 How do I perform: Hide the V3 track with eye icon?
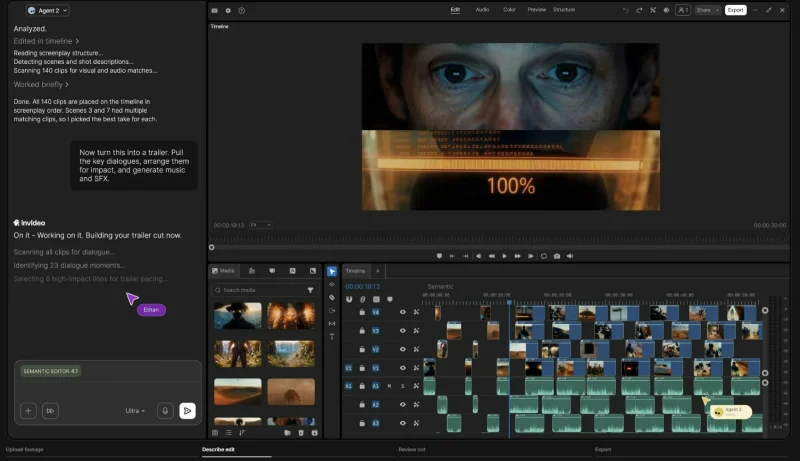tap(403, 330)
